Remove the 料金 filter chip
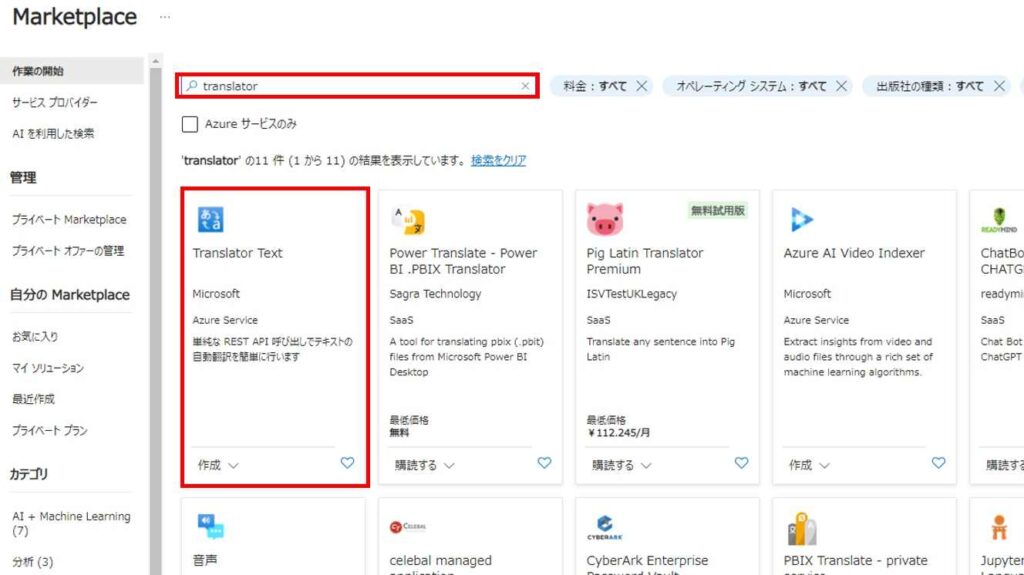Screen dimensions: 1024x575 click(x=642, y=86)
